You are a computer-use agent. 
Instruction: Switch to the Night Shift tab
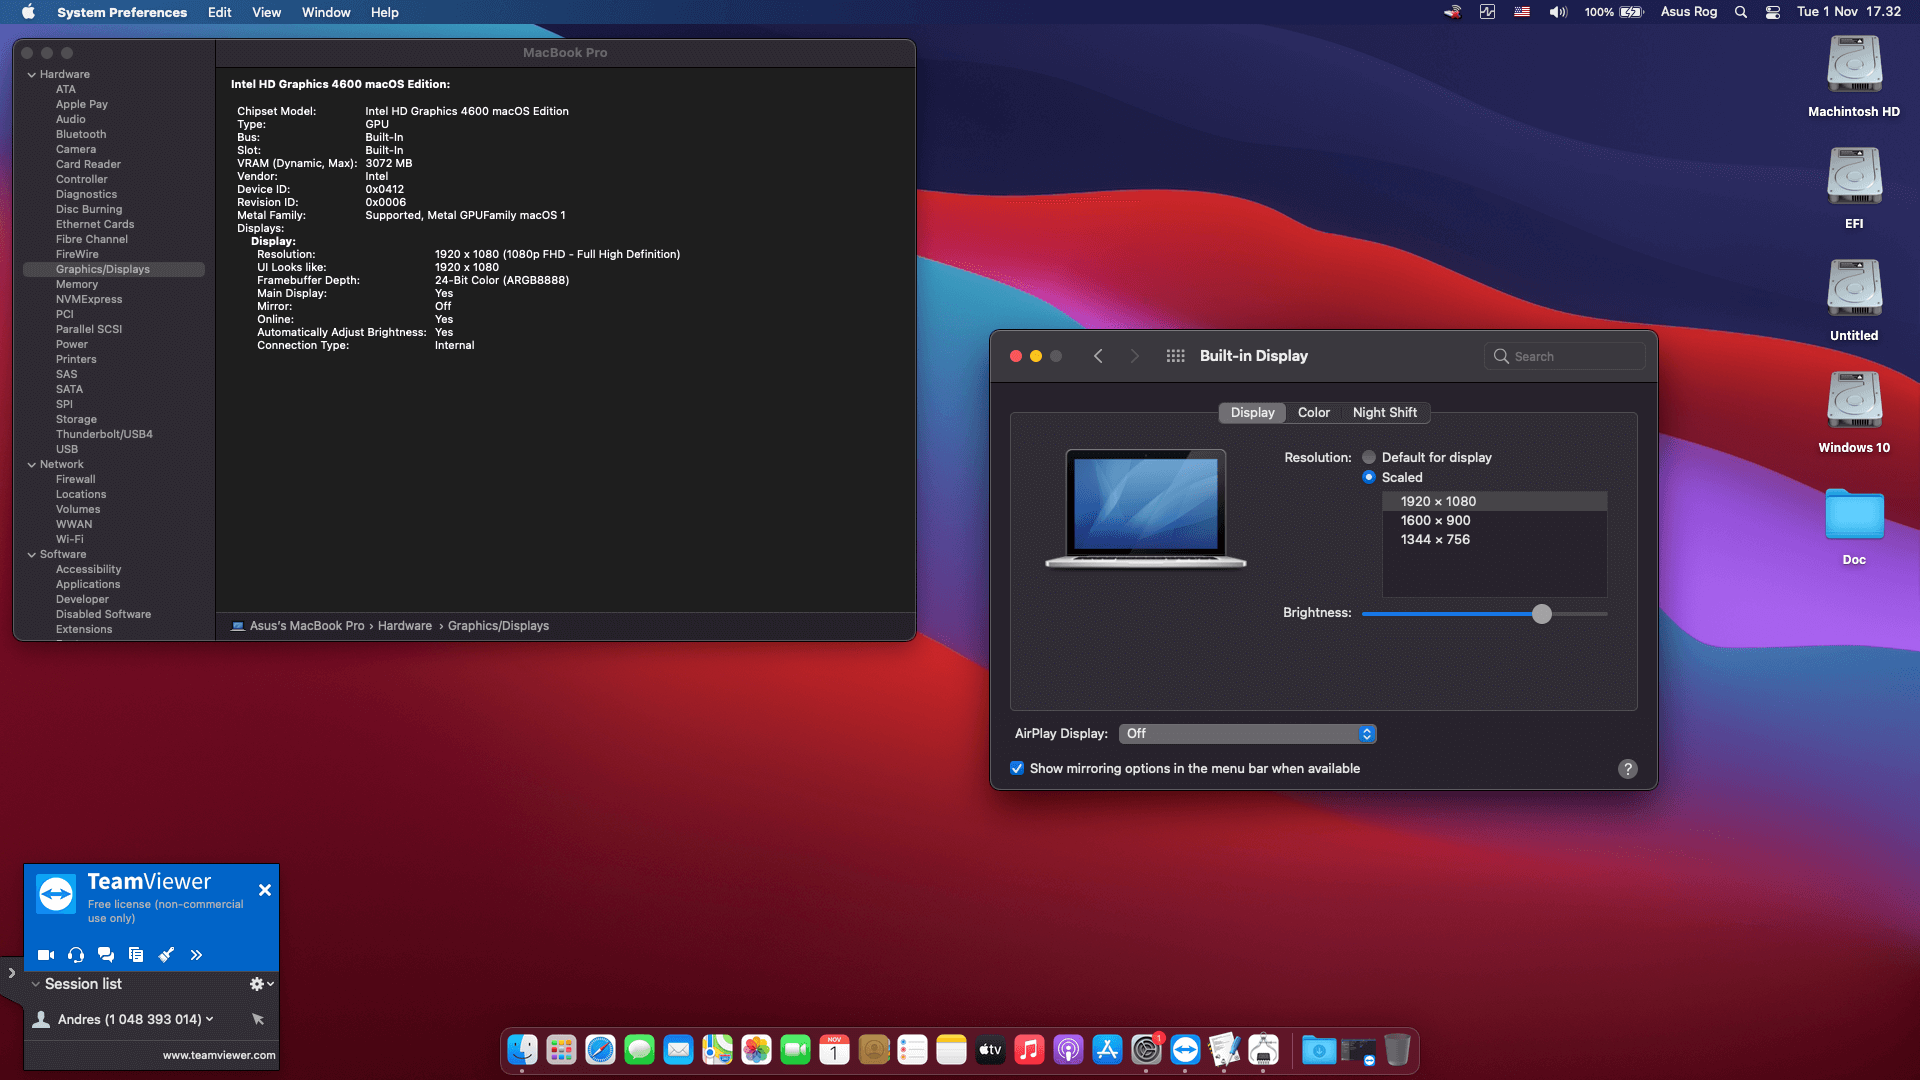pyautogui.click(x=1384, y=412)
